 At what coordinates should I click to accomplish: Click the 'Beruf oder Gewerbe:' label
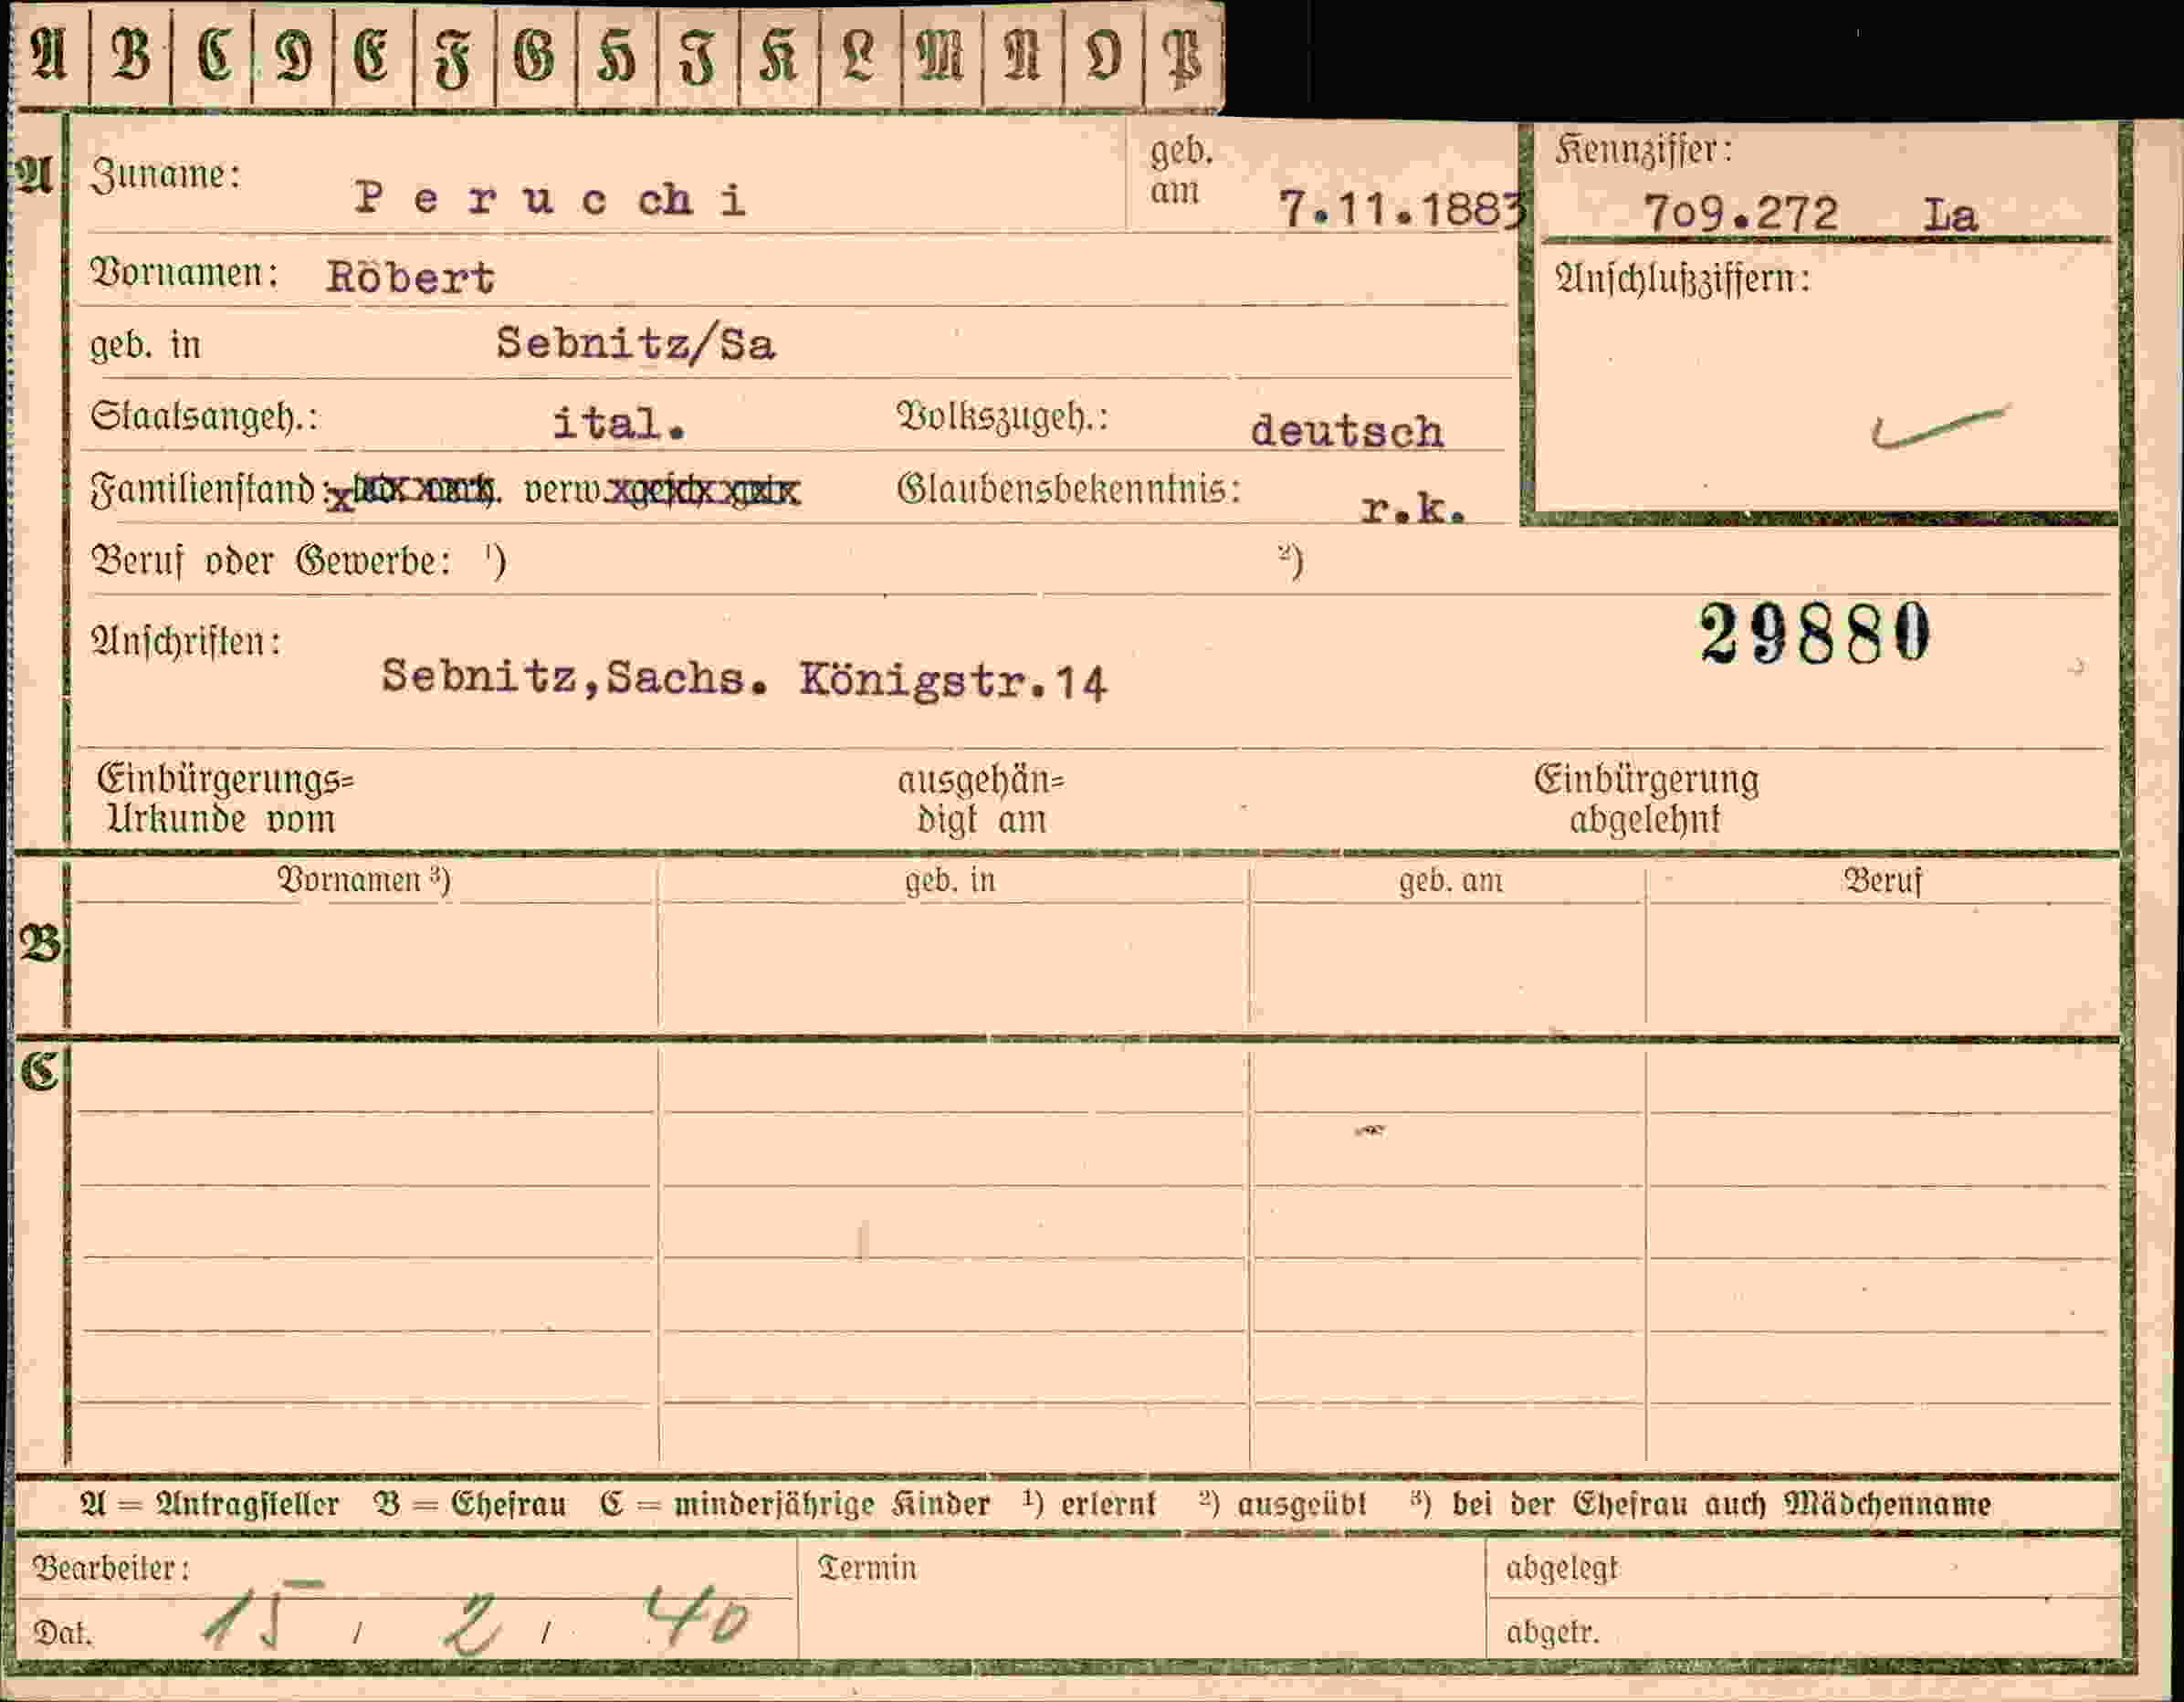[x=270, y=561]
